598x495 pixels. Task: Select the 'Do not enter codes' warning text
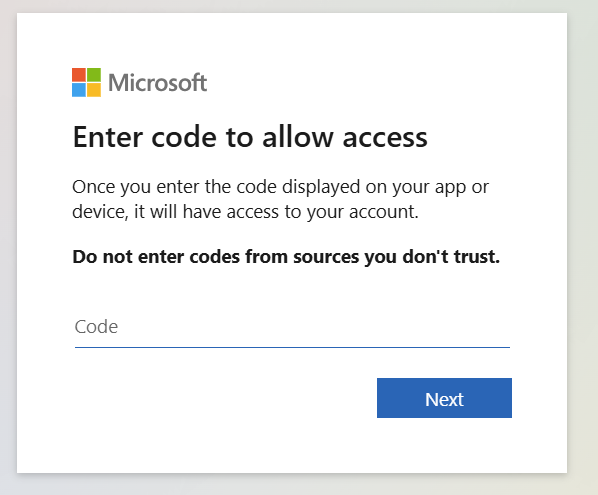[x=286, y=257]
